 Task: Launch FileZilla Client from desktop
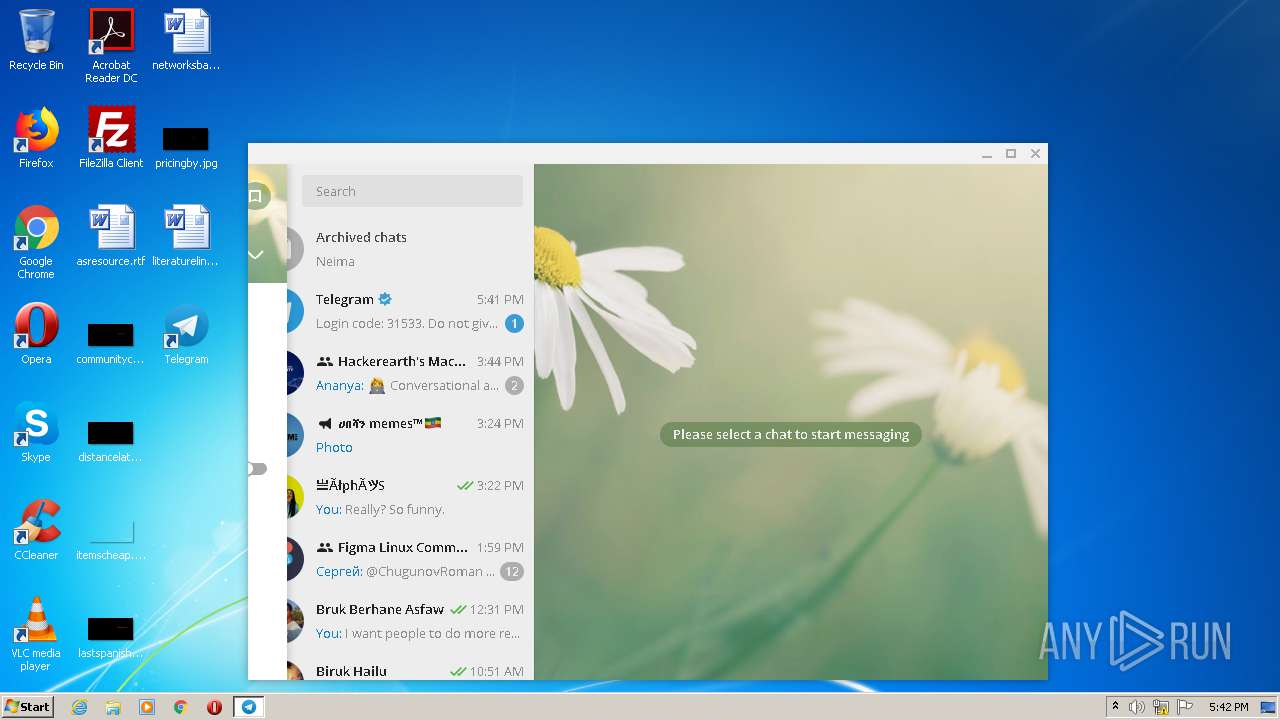click(111, 138)
